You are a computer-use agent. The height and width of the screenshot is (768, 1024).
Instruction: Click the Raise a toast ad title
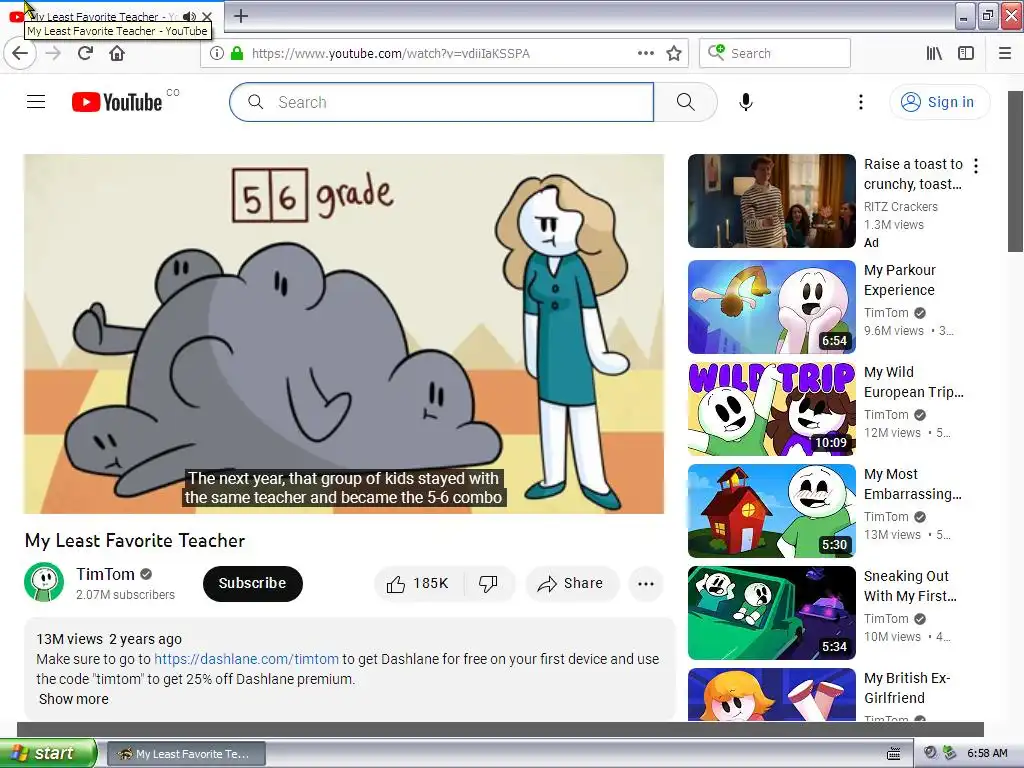[913, 174]
